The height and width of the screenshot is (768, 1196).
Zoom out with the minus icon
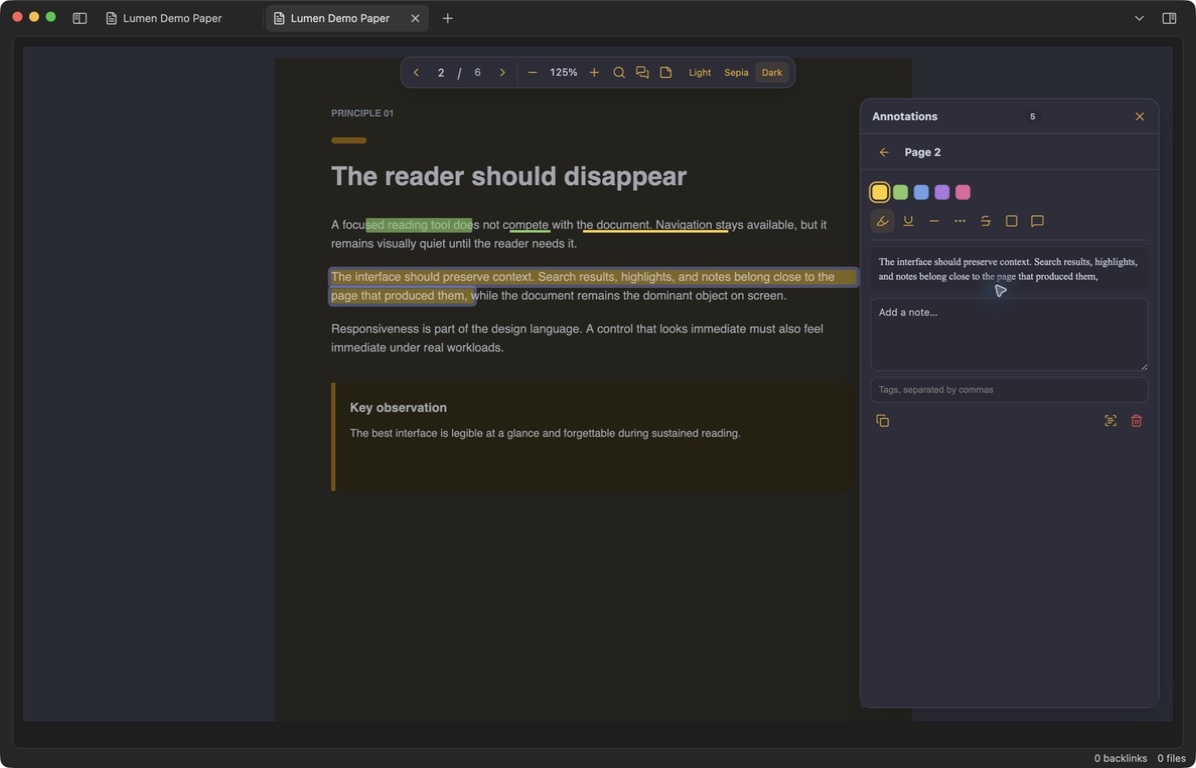click(532, 72)
